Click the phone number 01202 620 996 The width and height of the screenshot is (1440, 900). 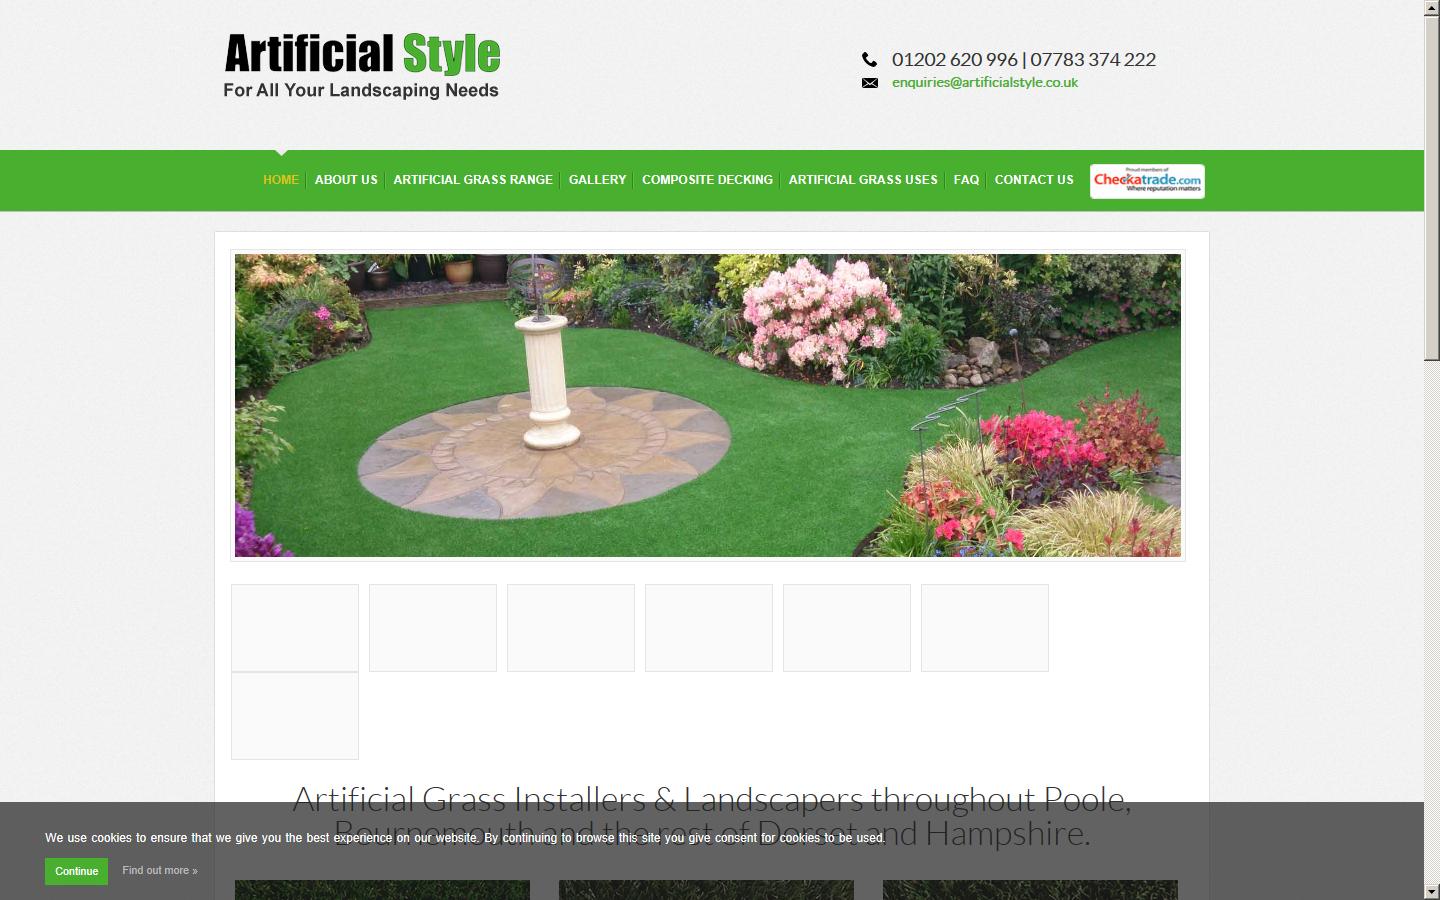tap(953, 60)
